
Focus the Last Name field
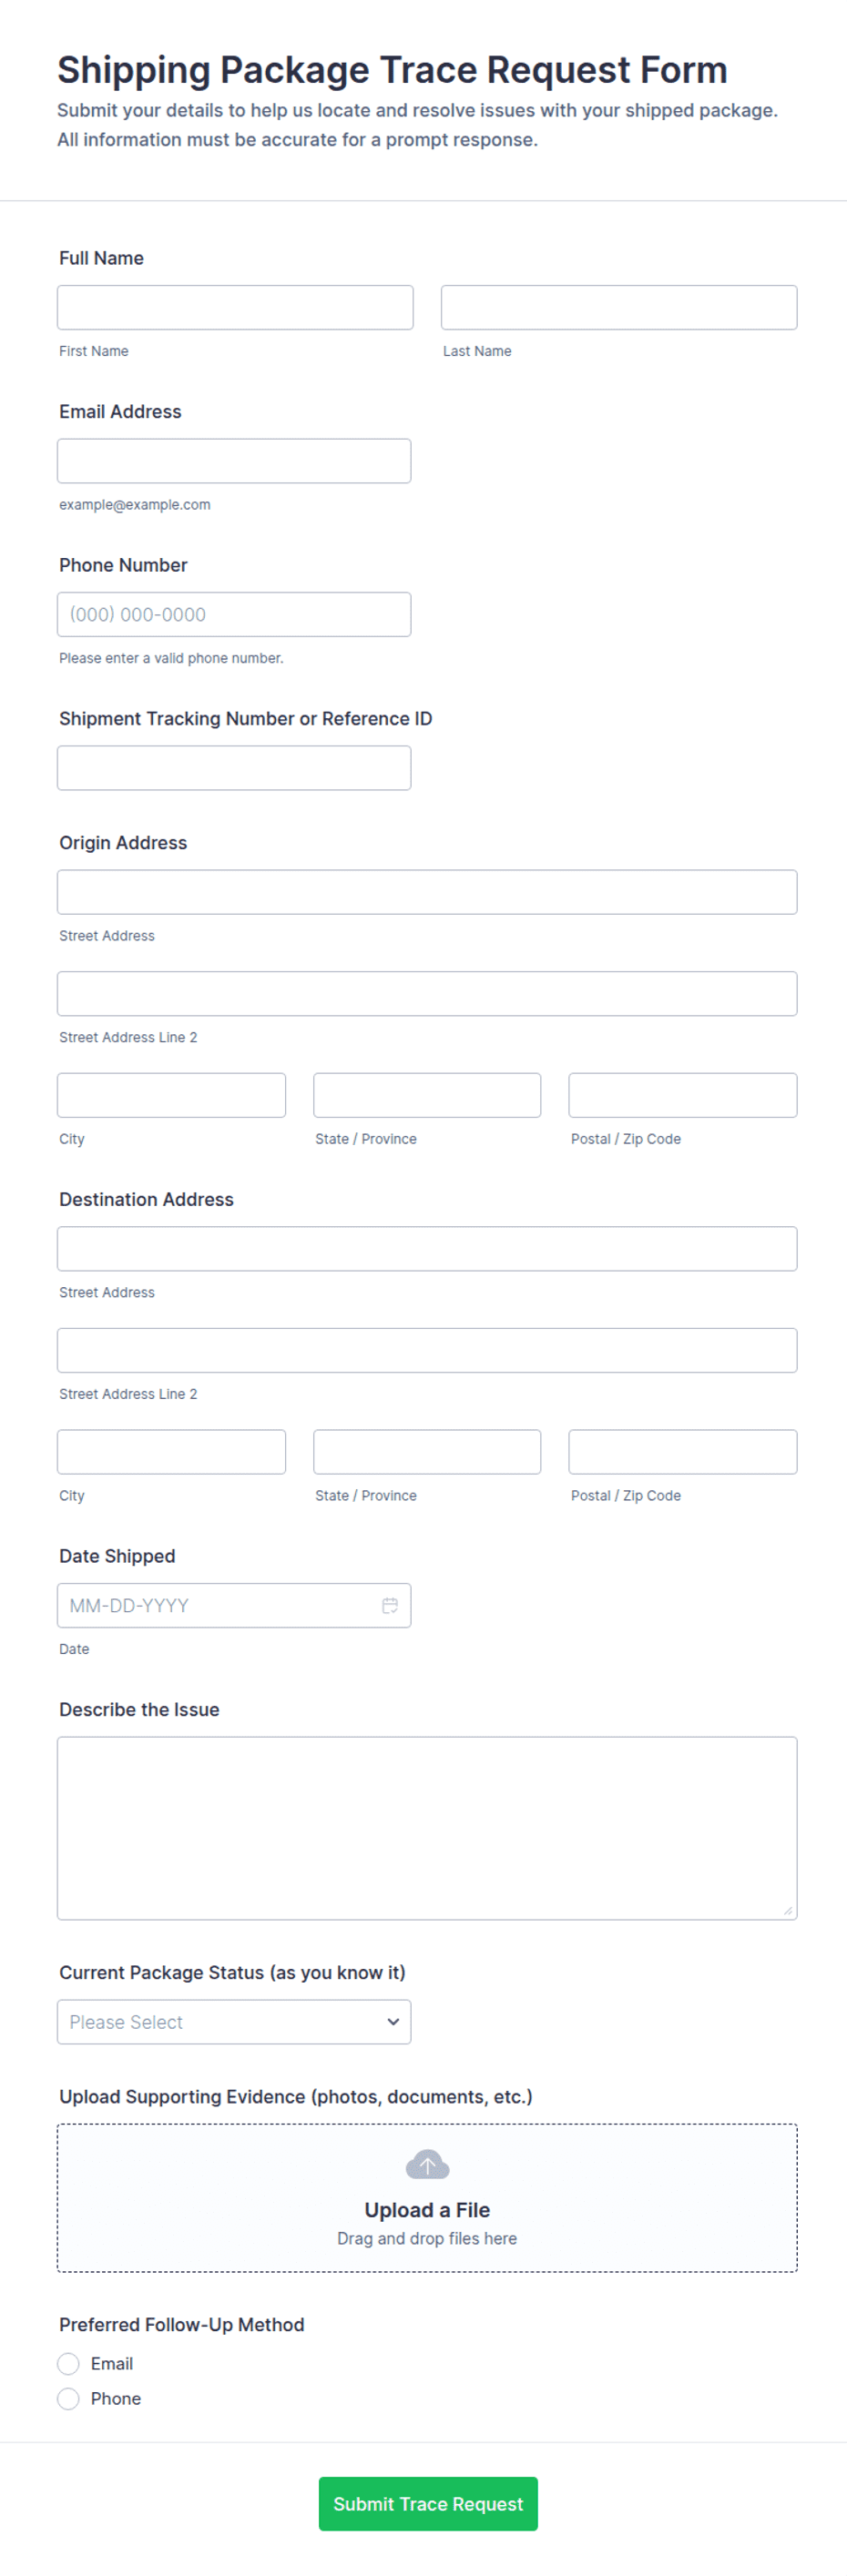pyautogui.click(x=619, y=307)
